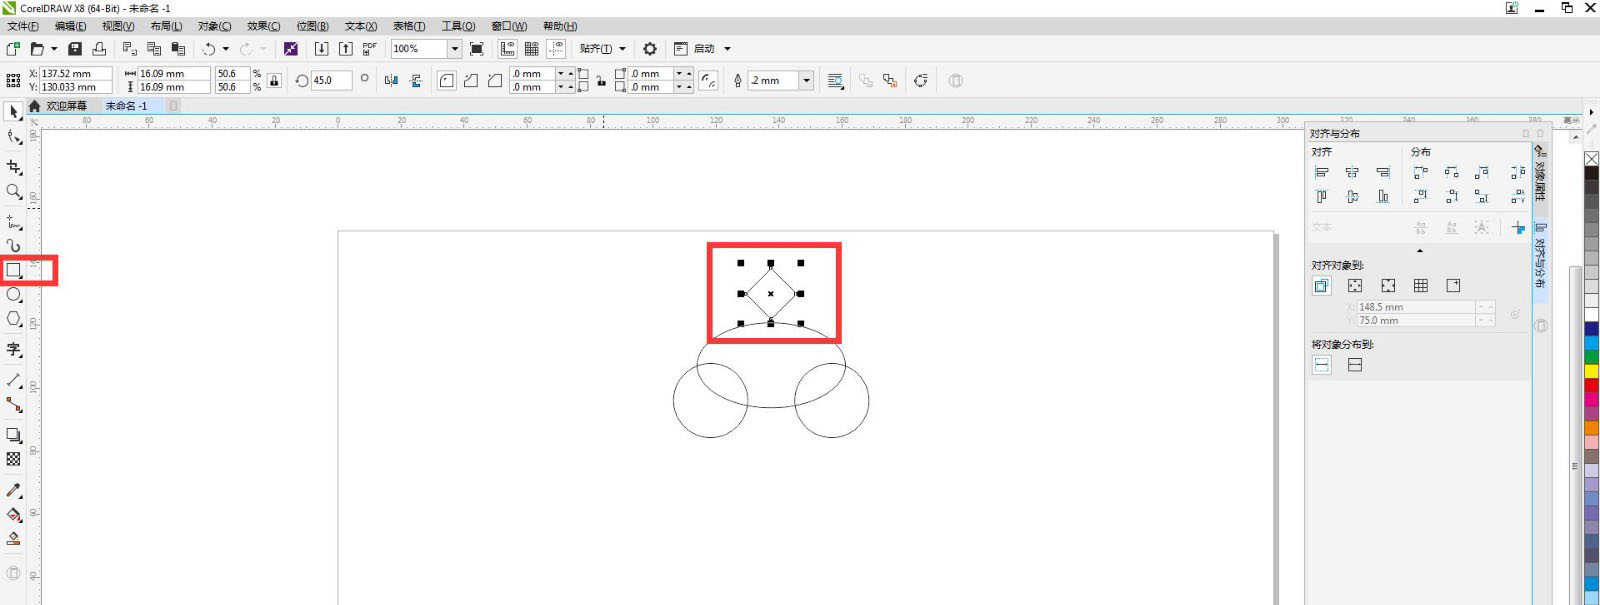Viewport: 1600px width, 605px height.
Task: Toggle align to active objects option
Action: pos(1322,286)
